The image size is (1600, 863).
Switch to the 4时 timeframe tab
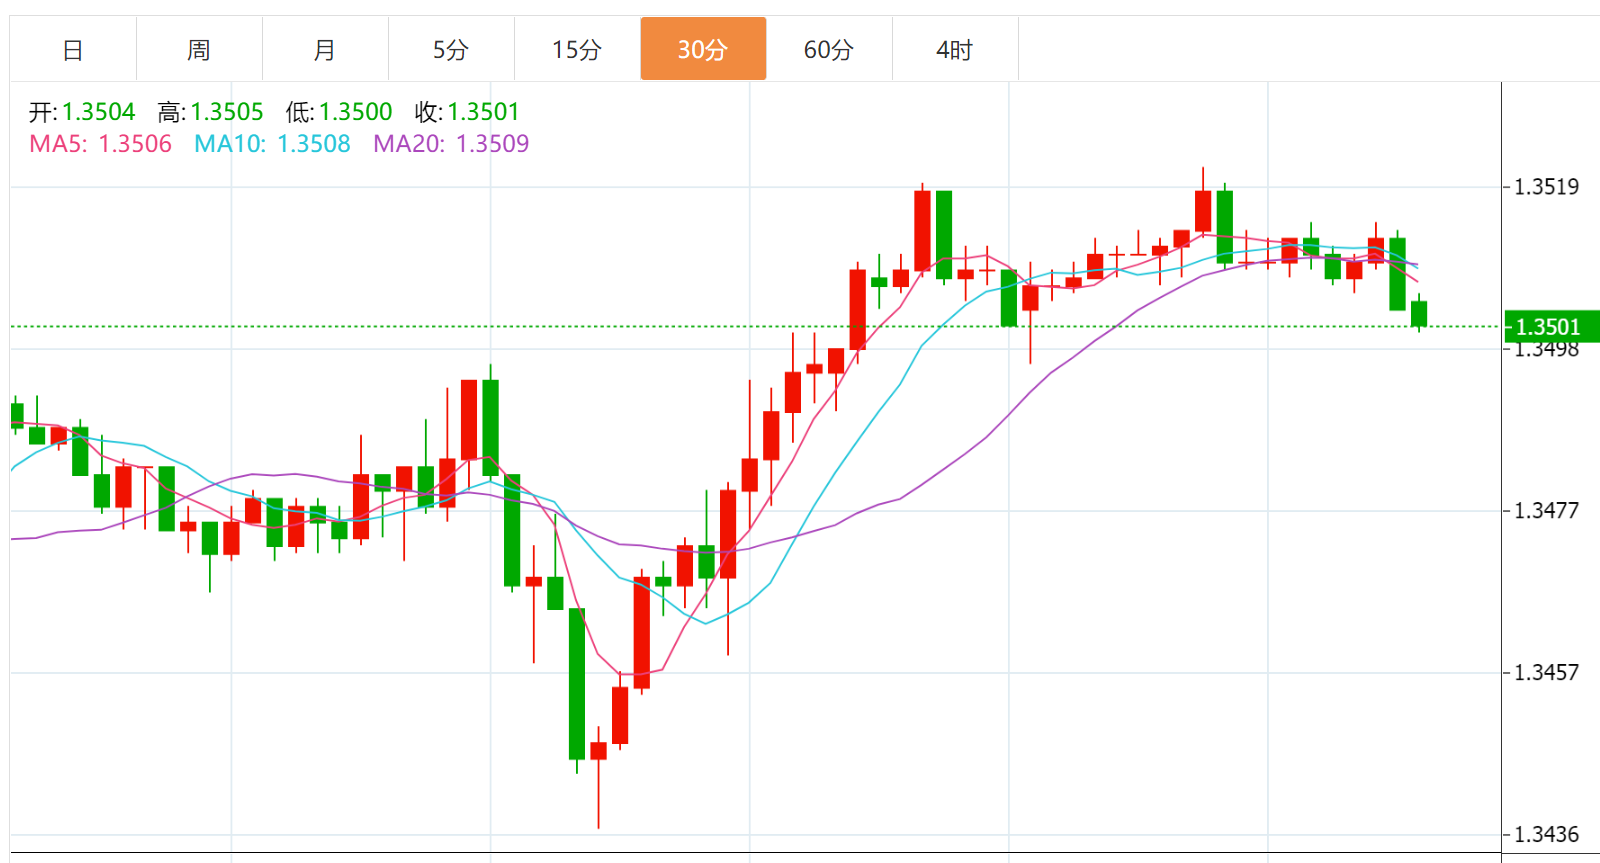(x=955, y=49)
